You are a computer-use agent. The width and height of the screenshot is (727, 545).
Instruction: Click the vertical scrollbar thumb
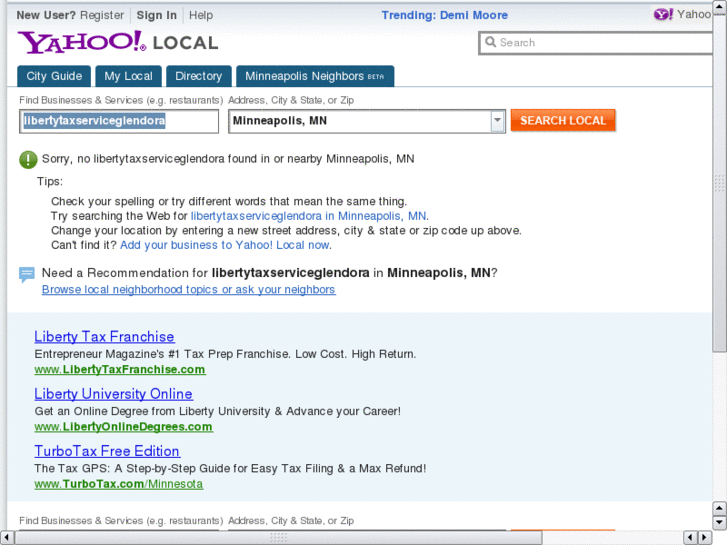click(719, 183)
